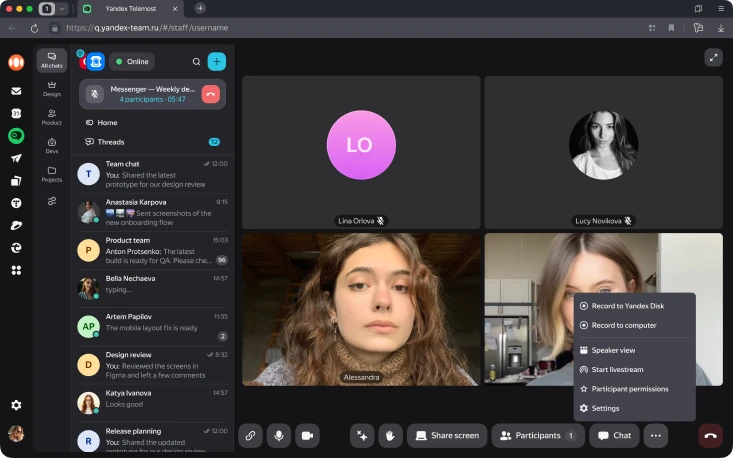Toggle mute in the active call banner

94,94
